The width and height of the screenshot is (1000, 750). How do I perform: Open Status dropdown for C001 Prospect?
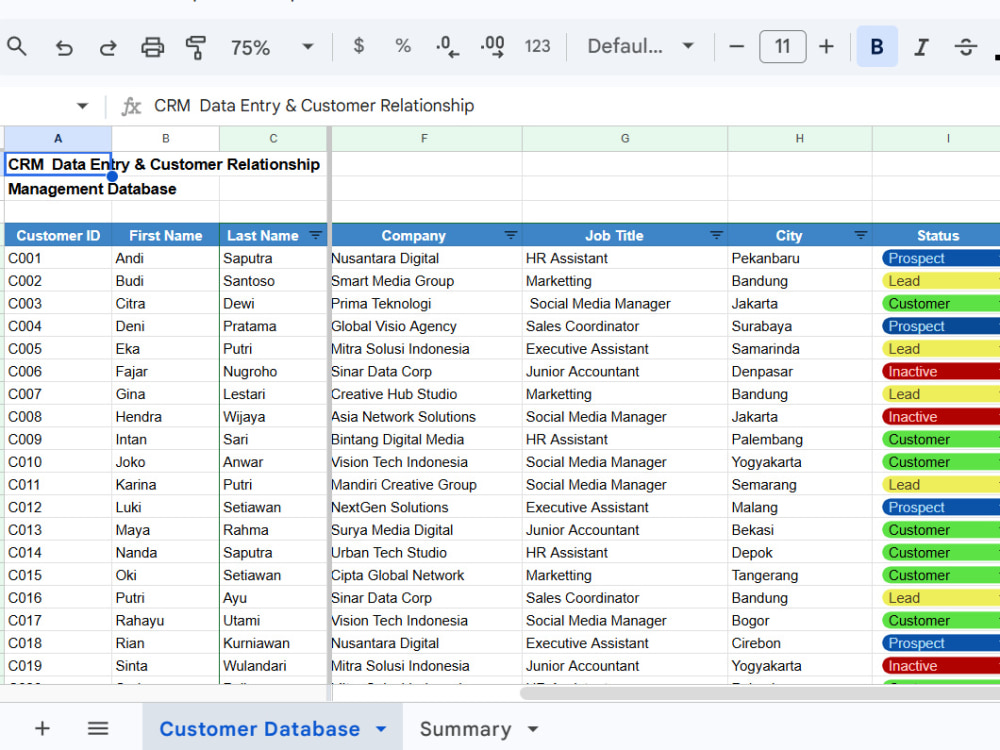pyautogui.click(x=941, y=258)
